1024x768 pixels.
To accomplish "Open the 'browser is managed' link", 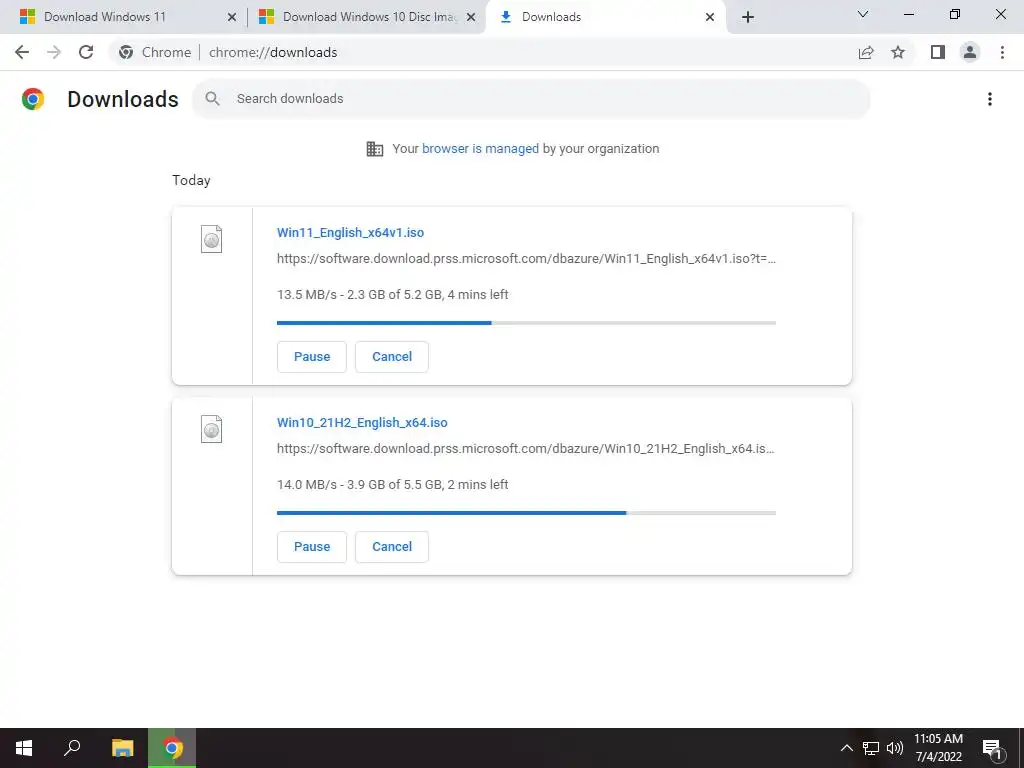I will pyautogui.click(x=480, y=149).
